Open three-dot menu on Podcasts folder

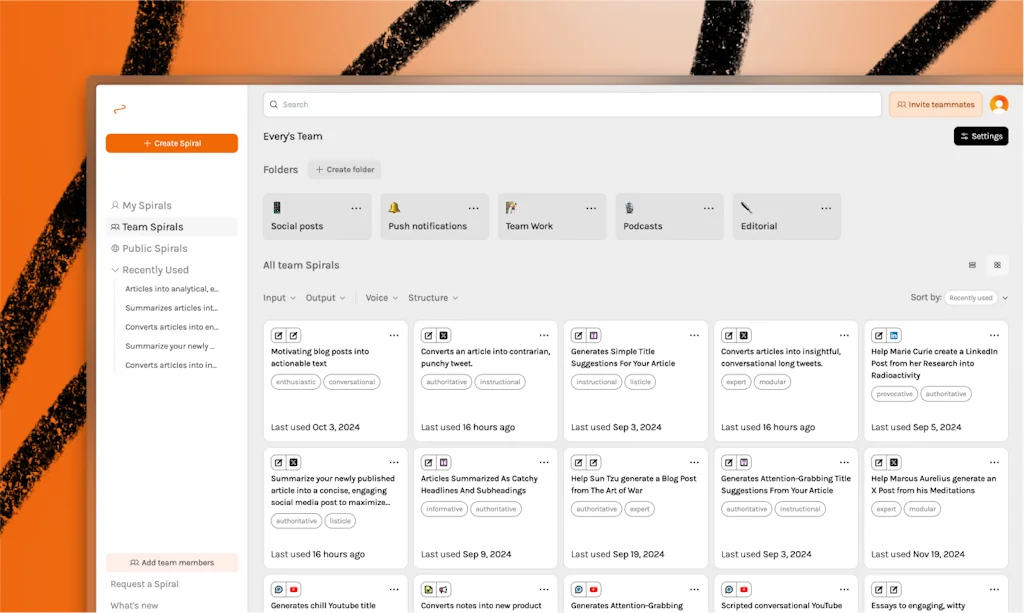tap(708, 208)
